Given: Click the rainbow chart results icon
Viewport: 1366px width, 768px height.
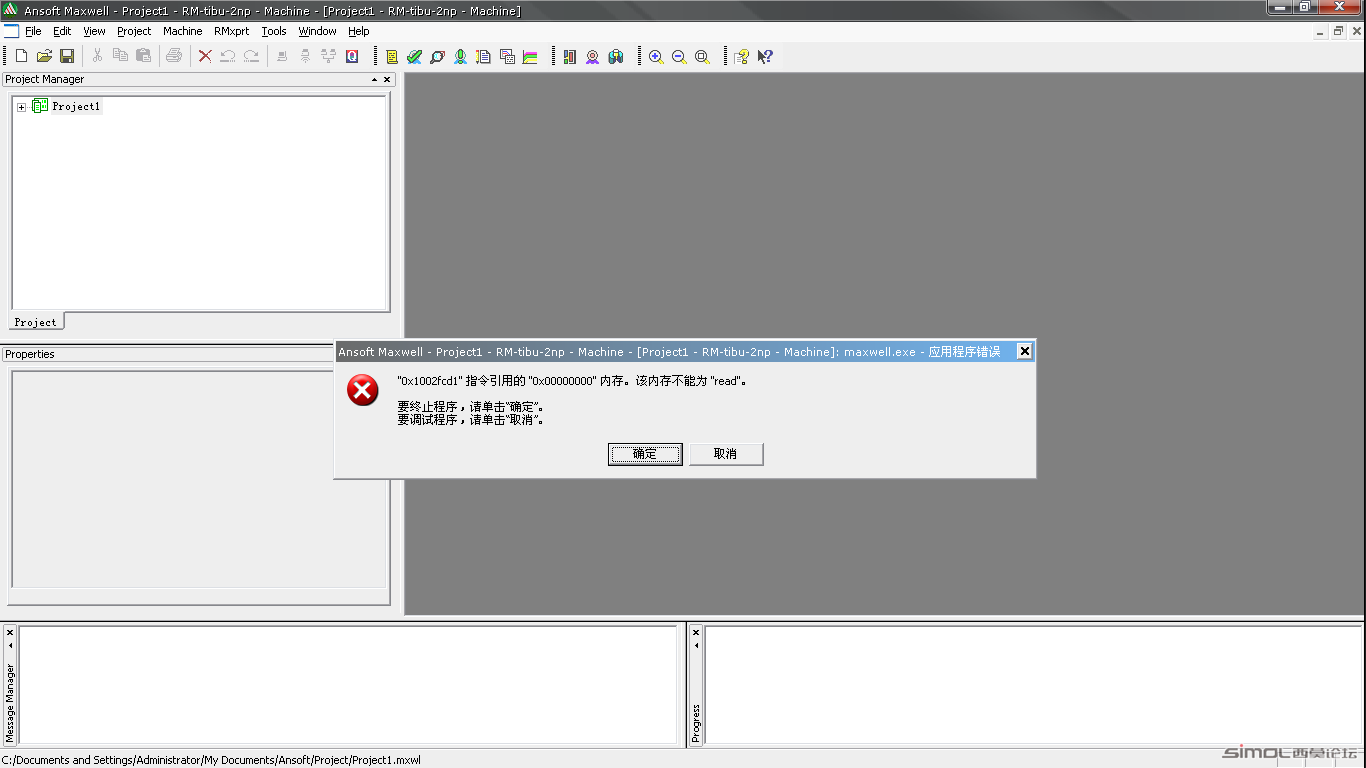Looking at the screenshot, I should tap(530, 57).
